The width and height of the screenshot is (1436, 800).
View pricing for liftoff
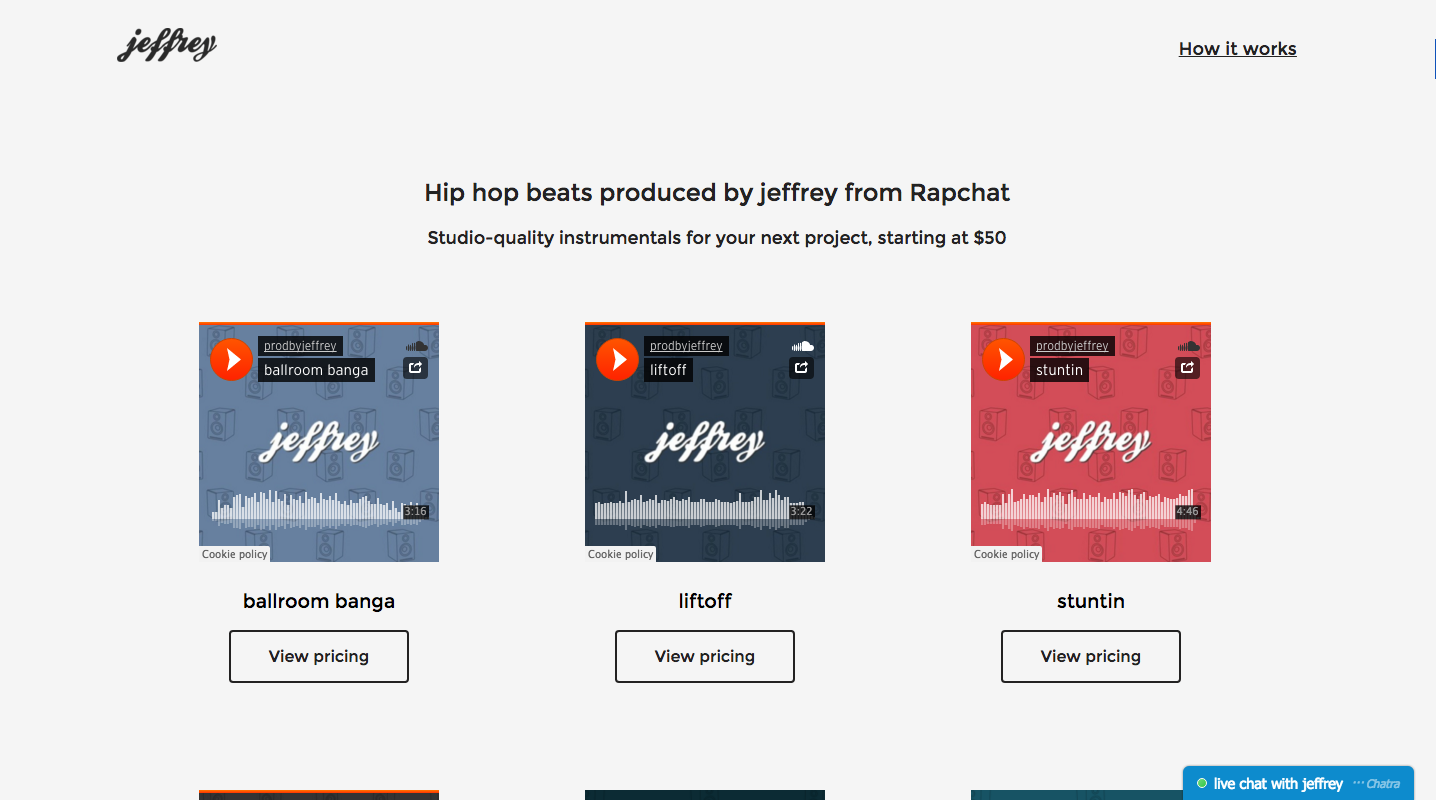coord(704,656)
